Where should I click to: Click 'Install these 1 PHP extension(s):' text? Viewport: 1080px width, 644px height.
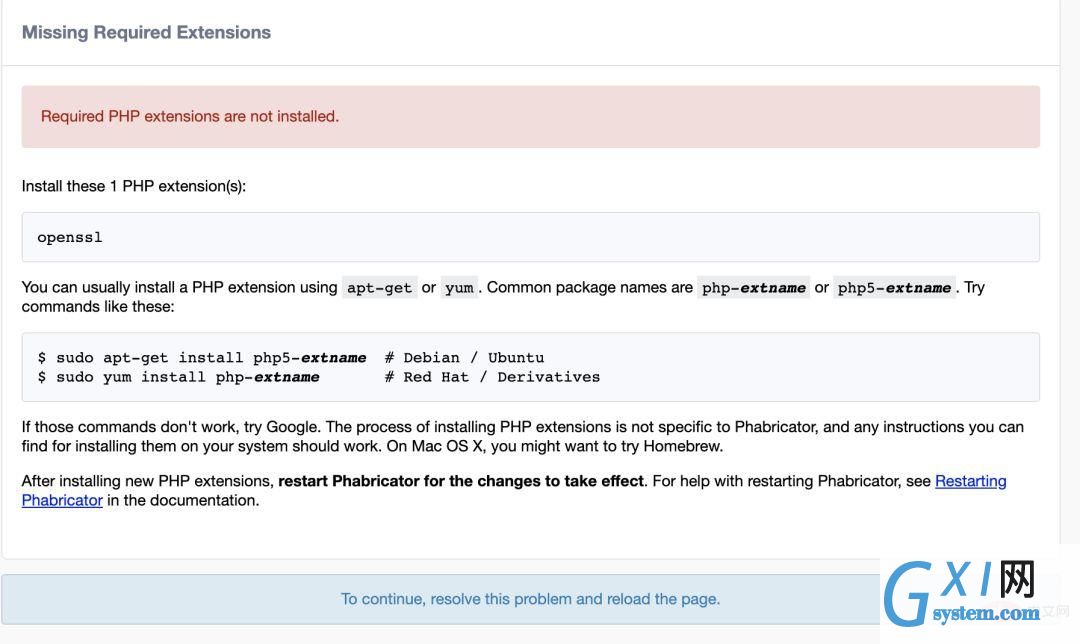click(134, 186)
